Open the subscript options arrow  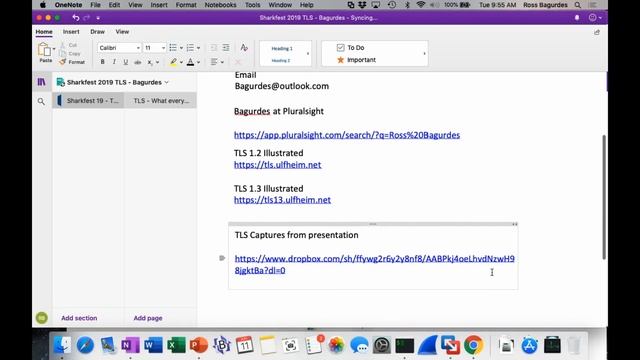(x=157, y=62)
